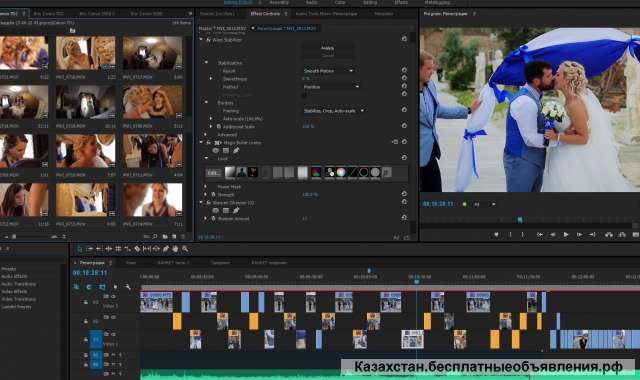Open the Source monitor tab

click(x=217, y=13)
